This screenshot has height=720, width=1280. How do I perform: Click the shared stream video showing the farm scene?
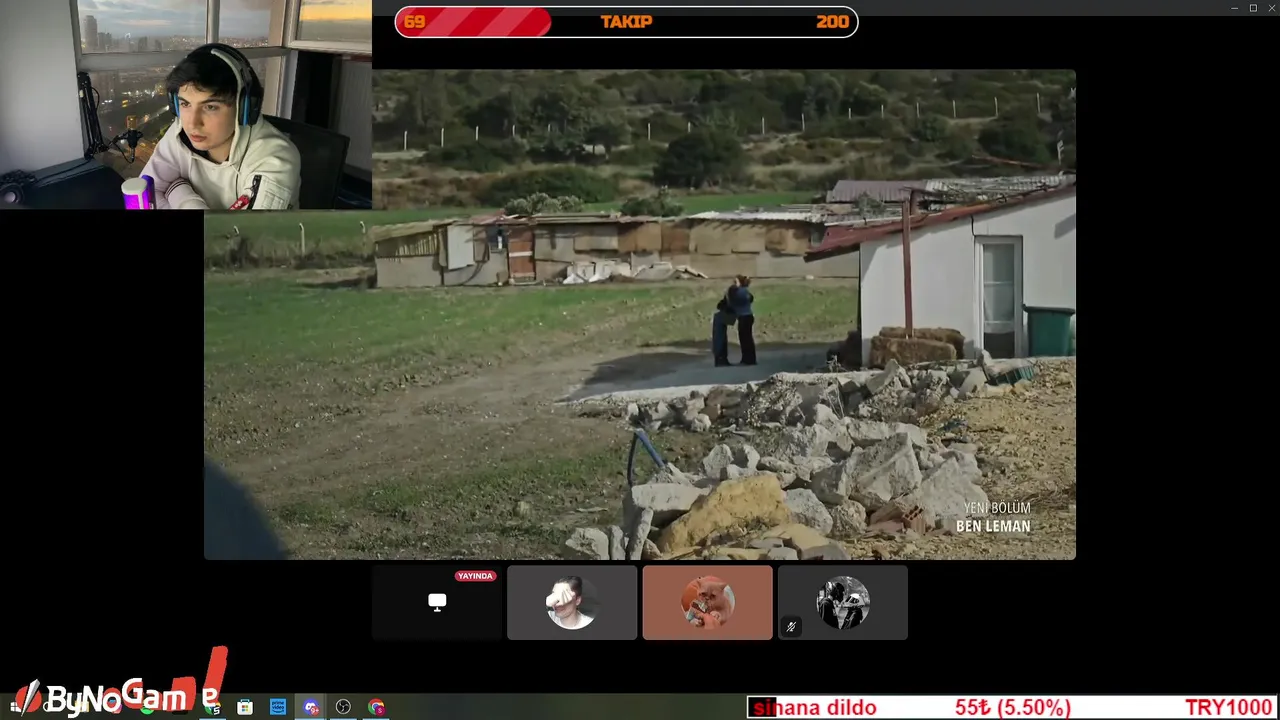[x=640, y=314]
